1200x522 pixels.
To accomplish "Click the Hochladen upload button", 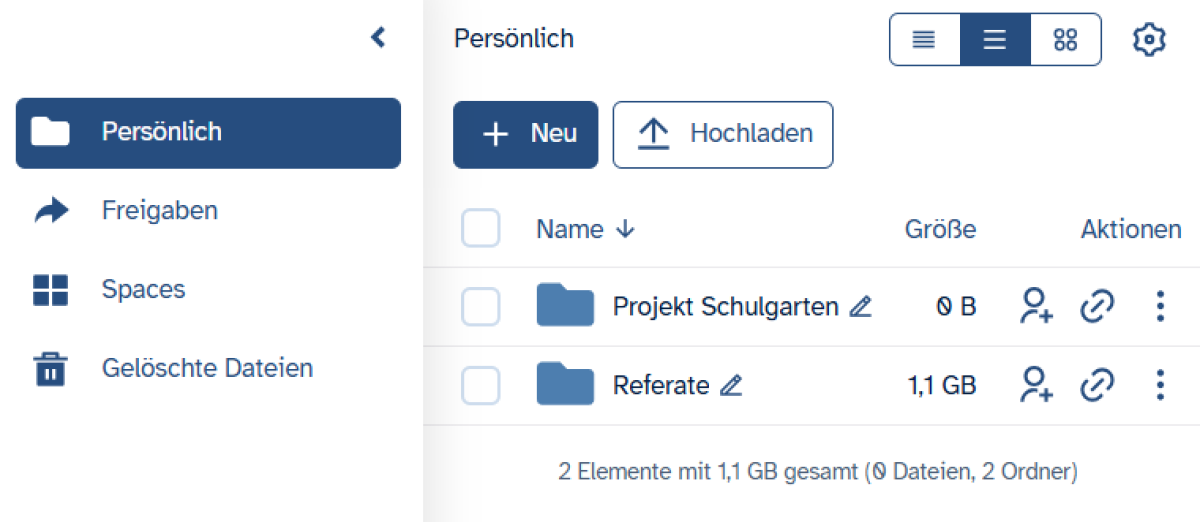I will tap(722, 134).
